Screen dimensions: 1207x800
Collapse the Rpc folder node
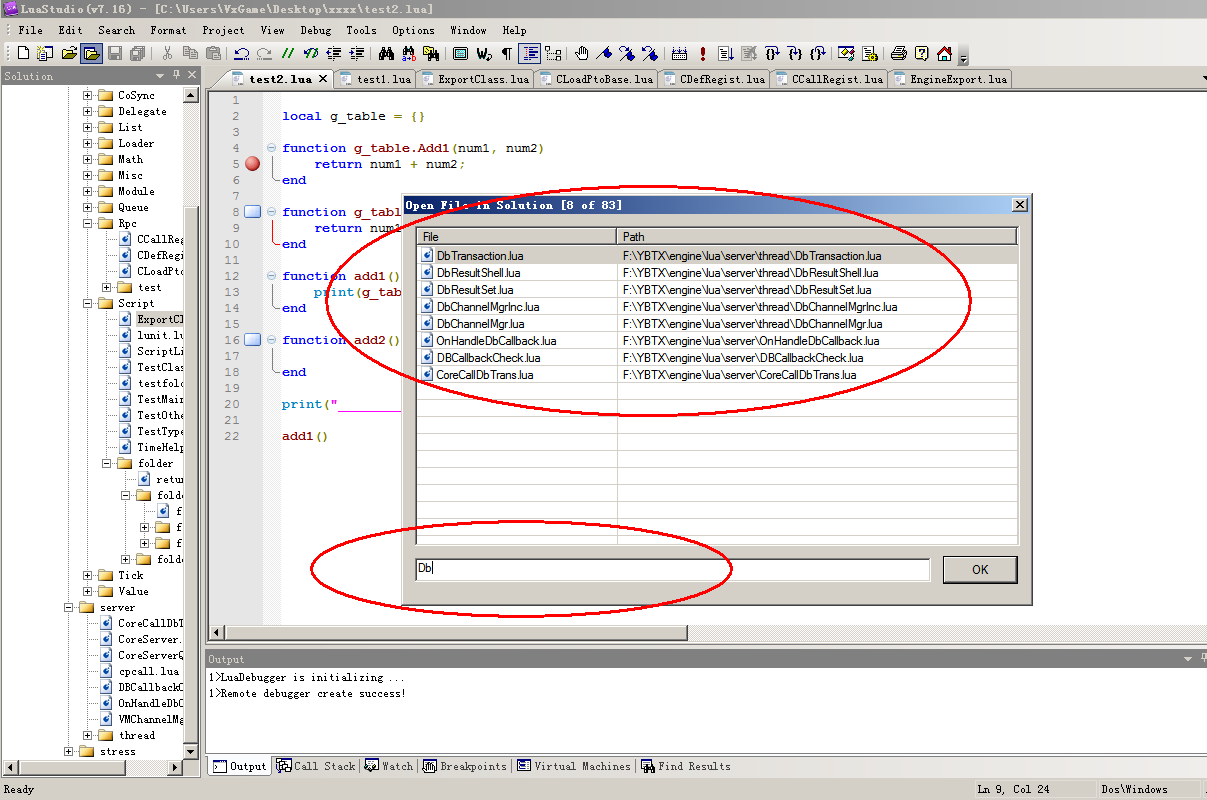(x=88, y=224)
